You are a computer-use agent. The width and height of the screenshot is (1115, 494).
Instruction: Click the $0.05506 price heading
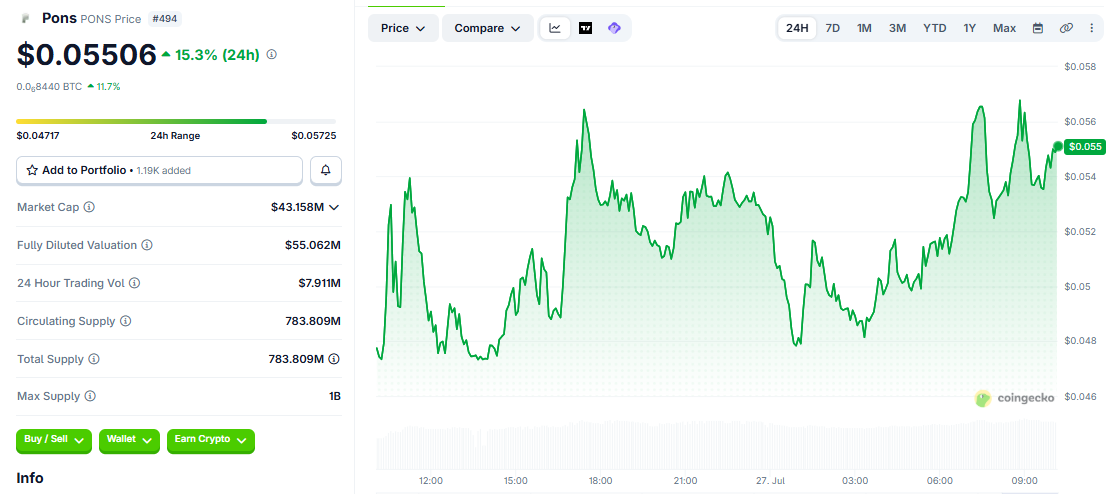tap(86, 55)
